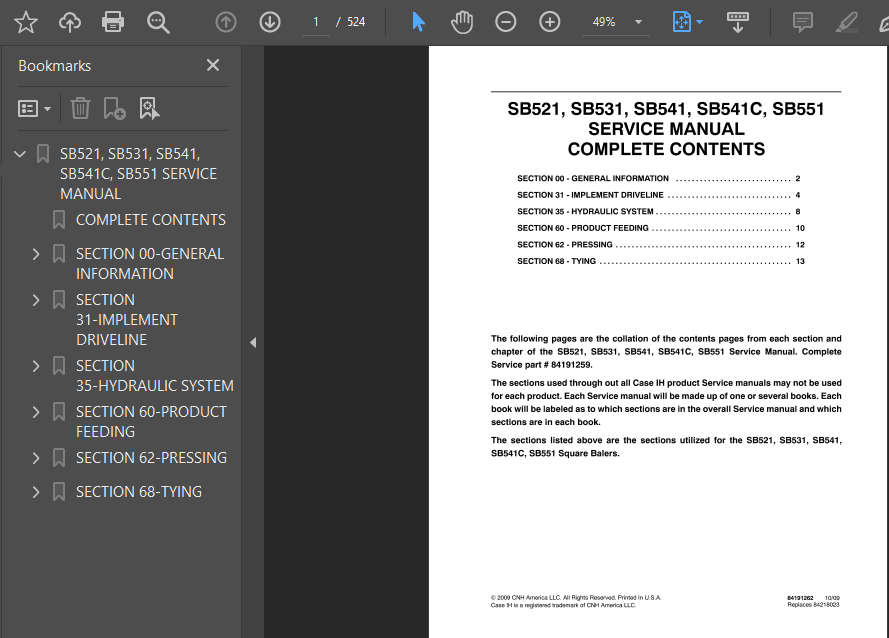Open the find text search tool
Screen dimensions: 889x638
(x=158, y=22)
